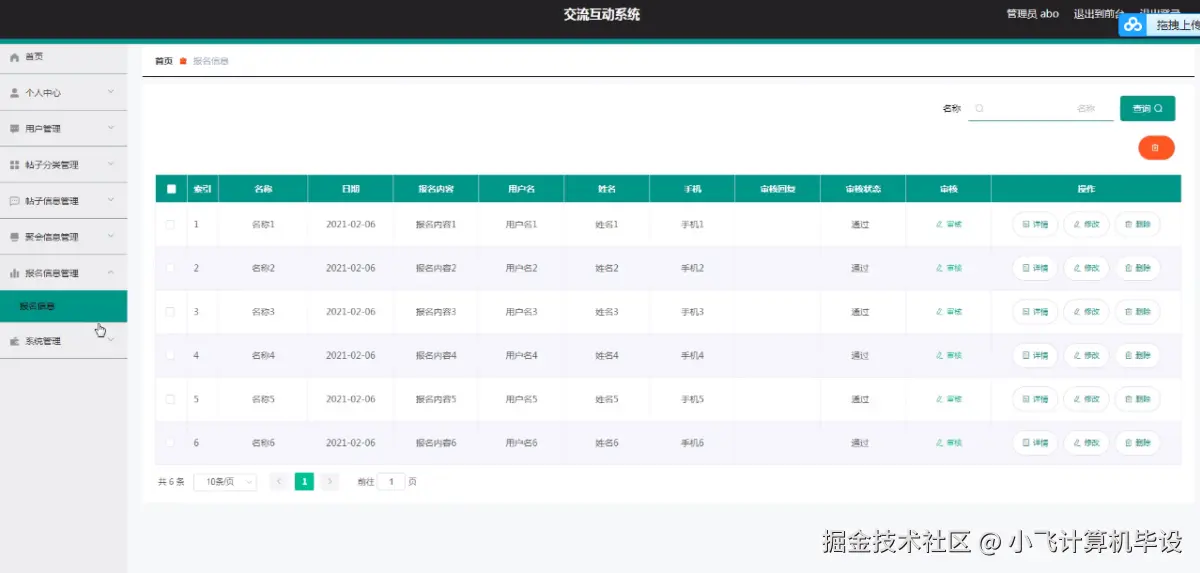This screenshot has width=1200, height=573.
Task: Check the checkbox for row 名称2
Action: click(170, 268)
